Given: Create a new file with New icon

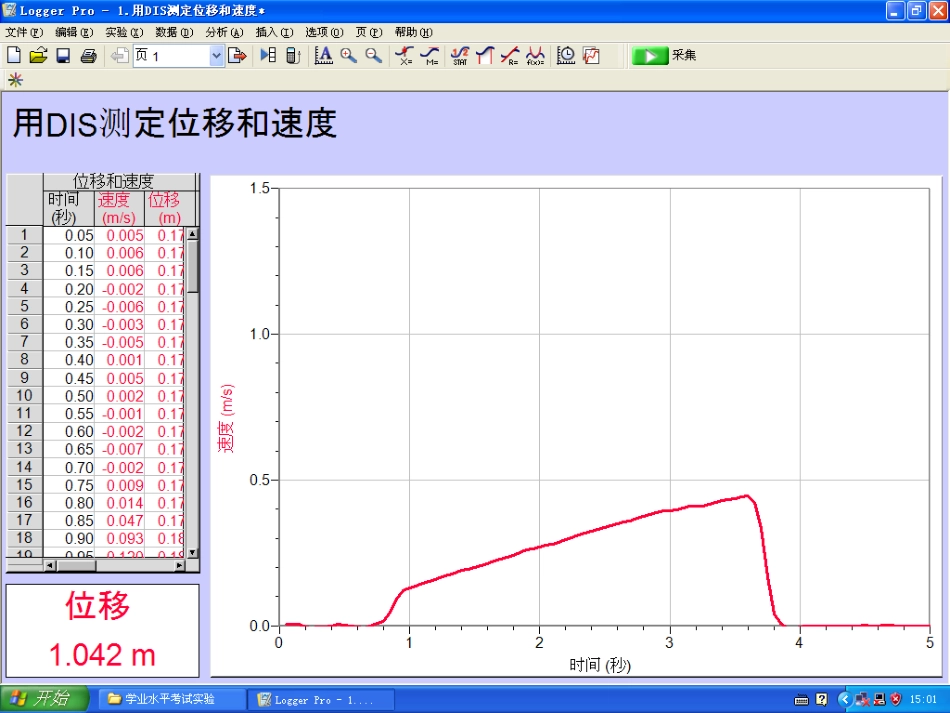Looking at the screenshot, I should pos(13,56).
